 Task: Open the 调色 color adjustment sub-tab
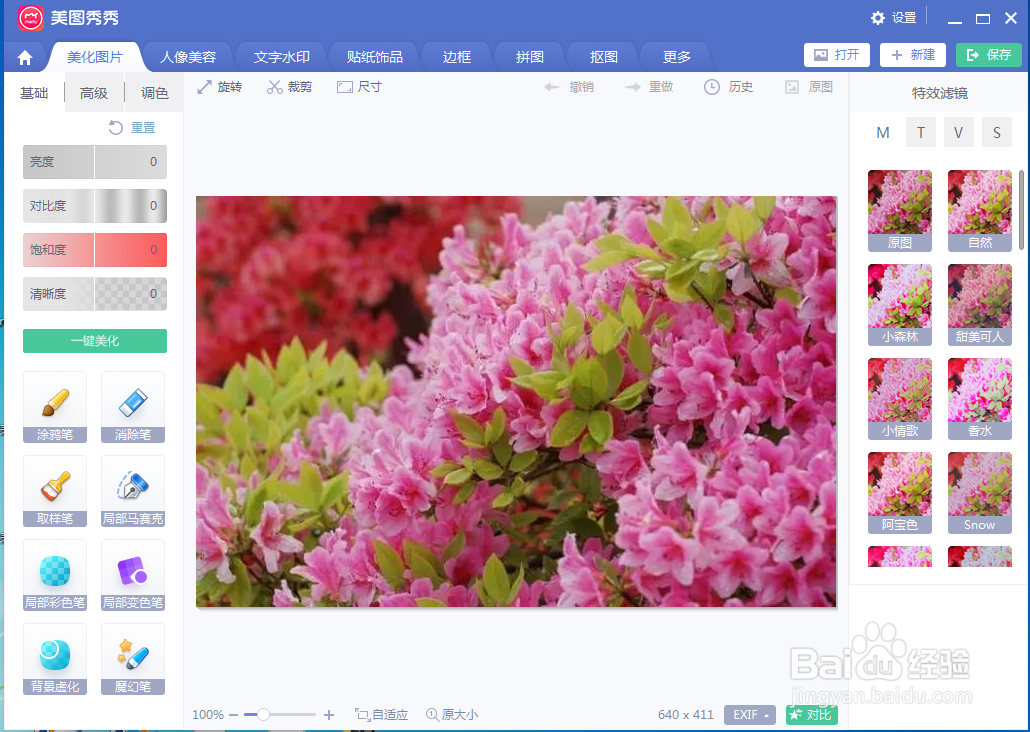(x=153, y=91)
